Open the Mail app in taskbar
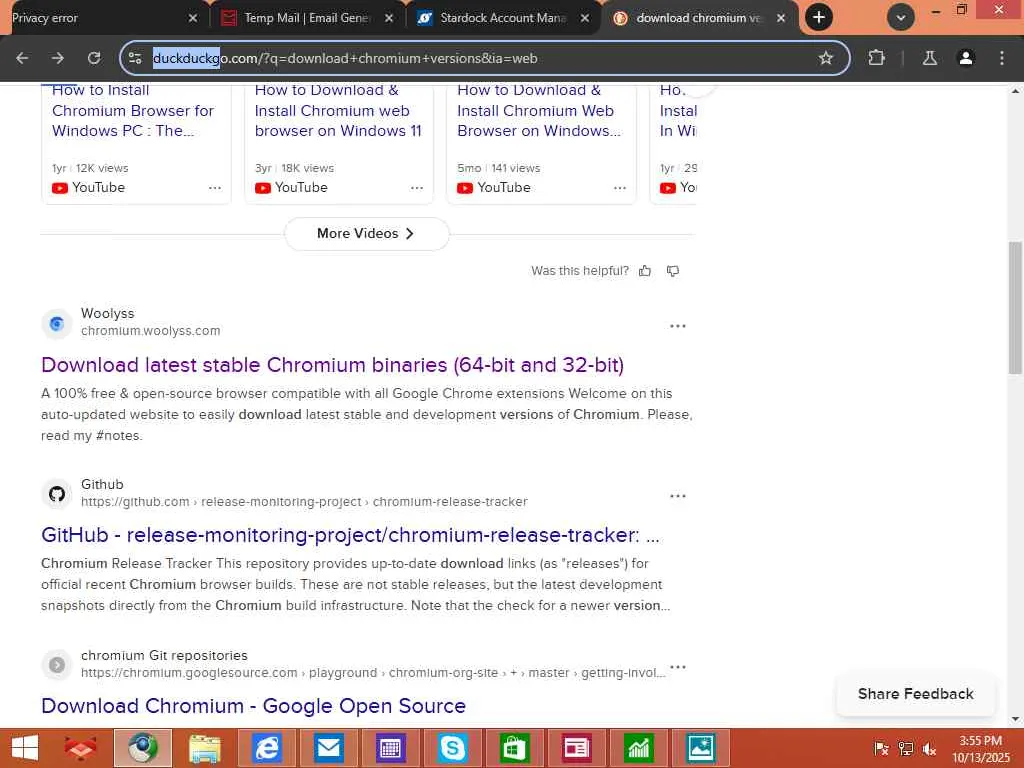The width and height of the screenshot is (1024, 768). coord(328,748)
